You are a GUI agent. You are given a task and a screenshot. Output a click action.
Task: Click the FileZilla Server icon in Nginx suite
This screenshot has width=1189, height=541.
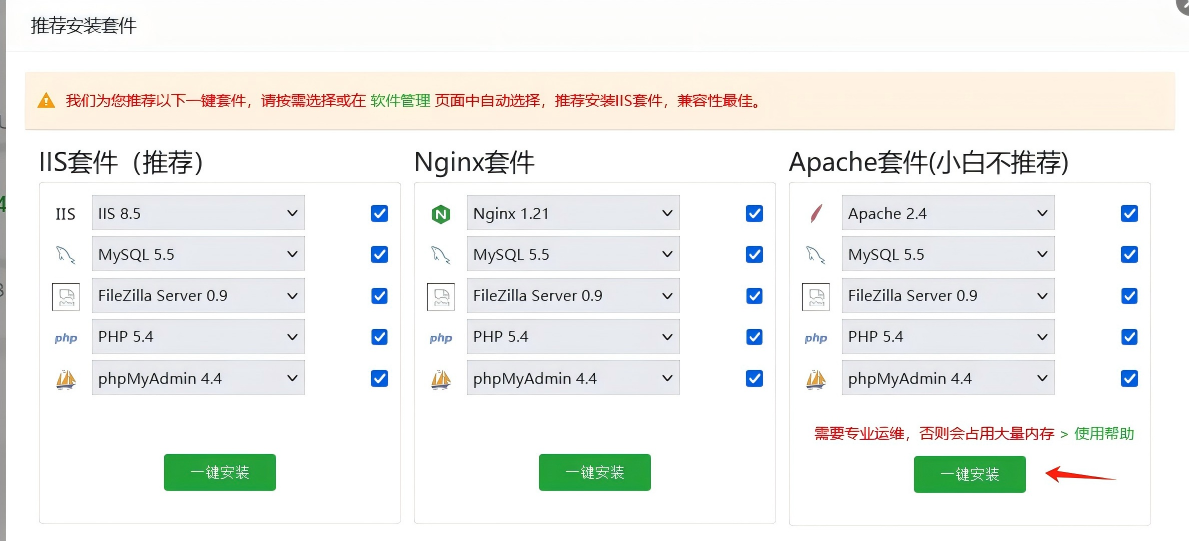click(441, 296)
